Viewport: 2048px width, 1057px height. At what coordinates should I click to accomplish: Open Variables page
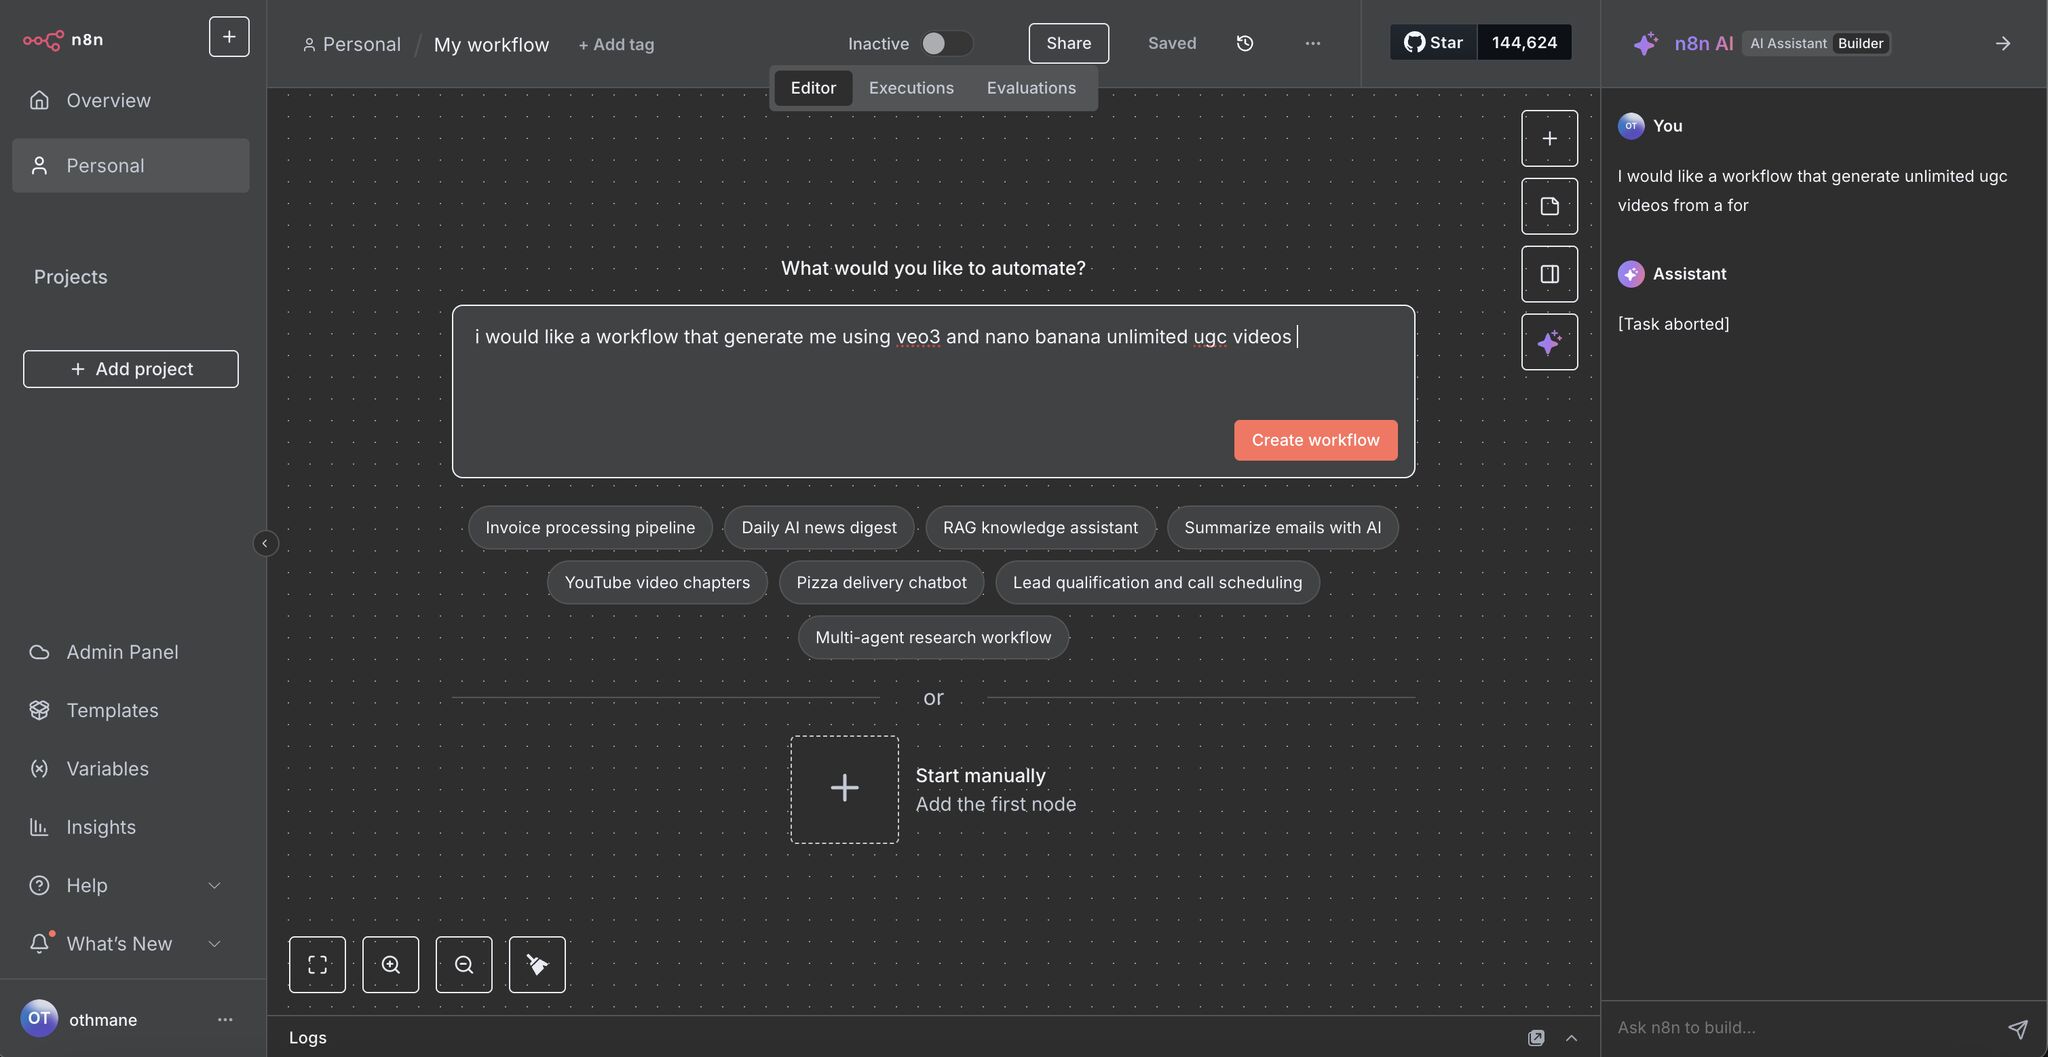130,769
